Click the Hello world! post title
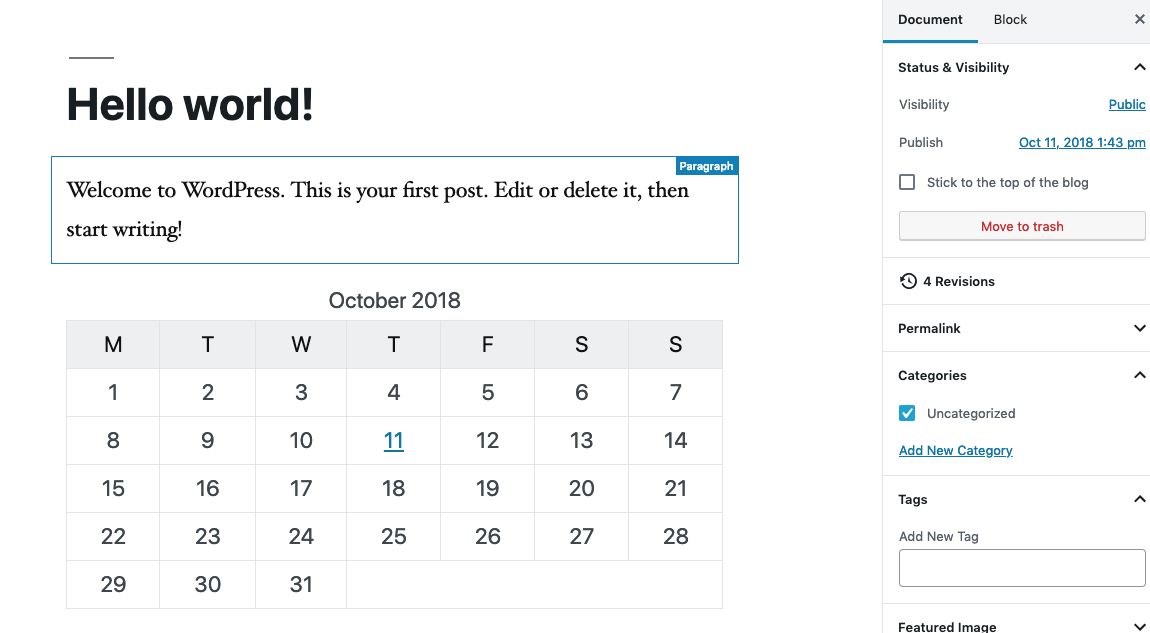This screenshot has height=633, width=1150. (x=189, y=104)
